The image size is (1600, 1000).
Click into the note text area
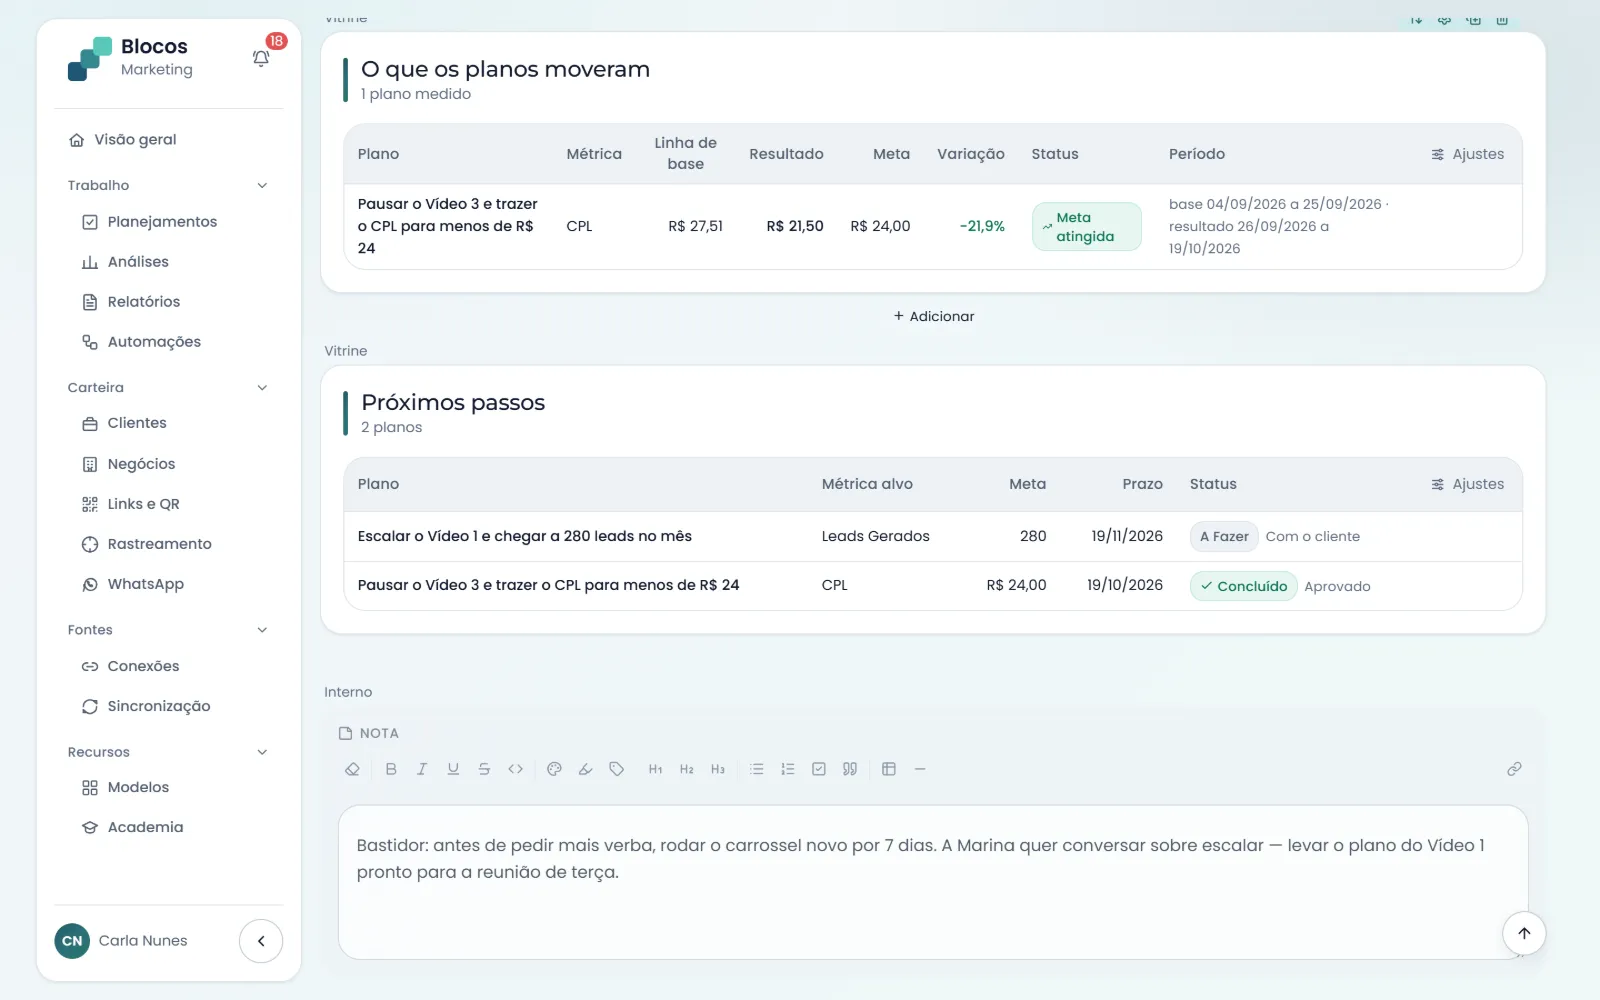pos(933,882)
